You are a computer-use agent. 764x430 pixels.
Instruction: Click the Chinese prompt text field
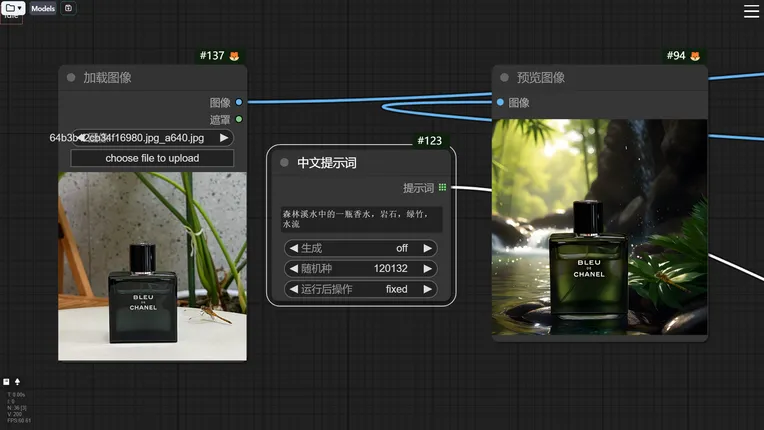click(361, 219)
